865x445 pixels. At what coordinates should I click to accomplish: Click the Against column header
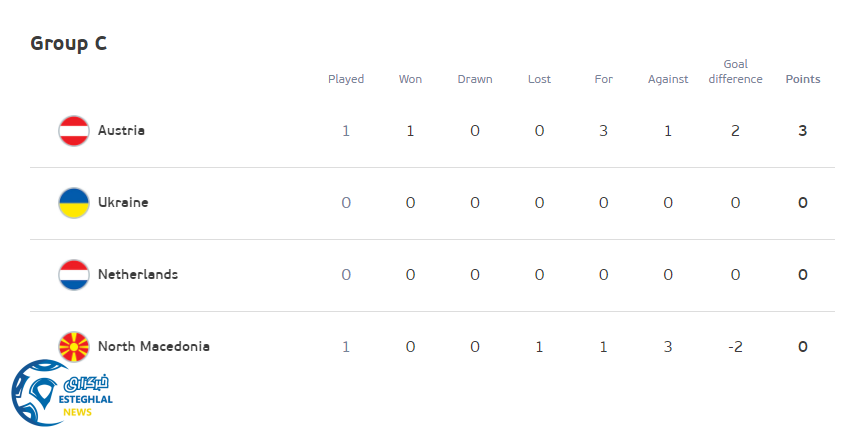(x=668, y=79)
